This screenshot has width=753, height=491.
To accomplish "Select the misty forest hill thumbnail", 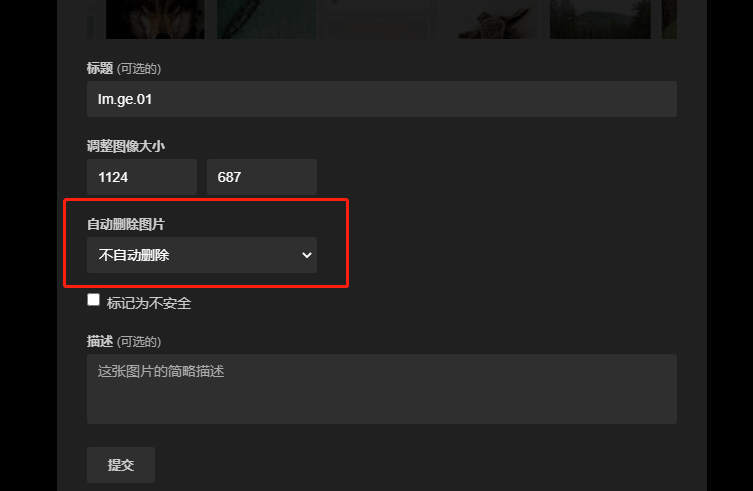I will (x=600, y=19).
